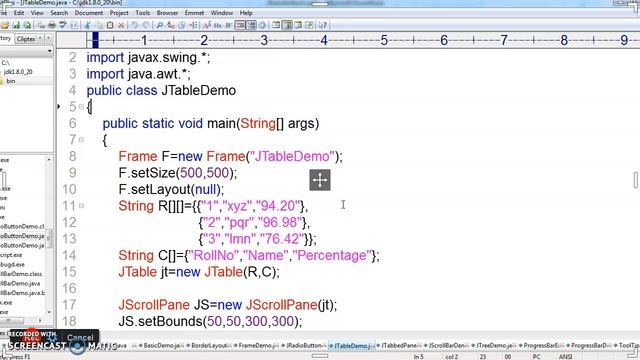
Task: Select the C:\ folder in directory tree
Action: point(5,62)
